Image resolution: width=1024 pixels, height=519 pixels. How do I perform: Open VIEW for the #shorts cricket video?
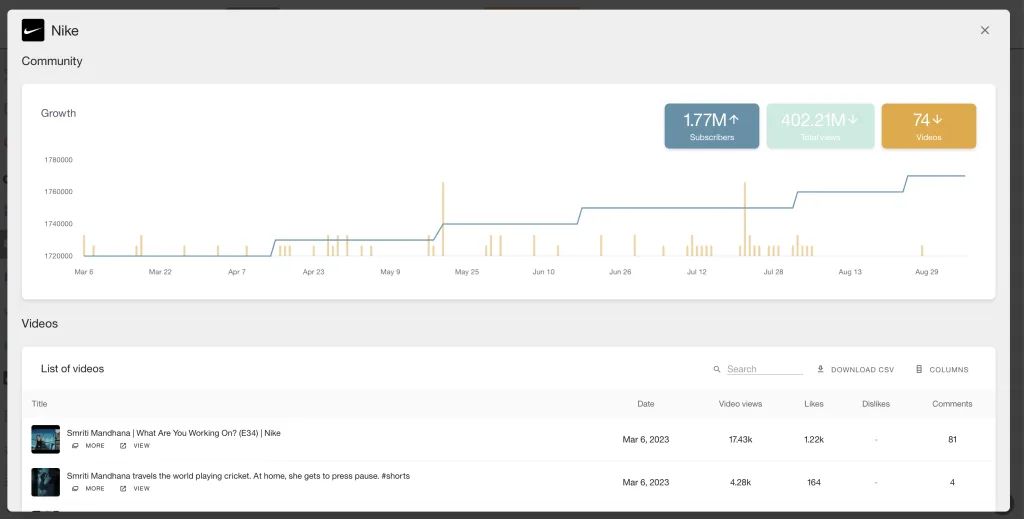click(135, 489)
